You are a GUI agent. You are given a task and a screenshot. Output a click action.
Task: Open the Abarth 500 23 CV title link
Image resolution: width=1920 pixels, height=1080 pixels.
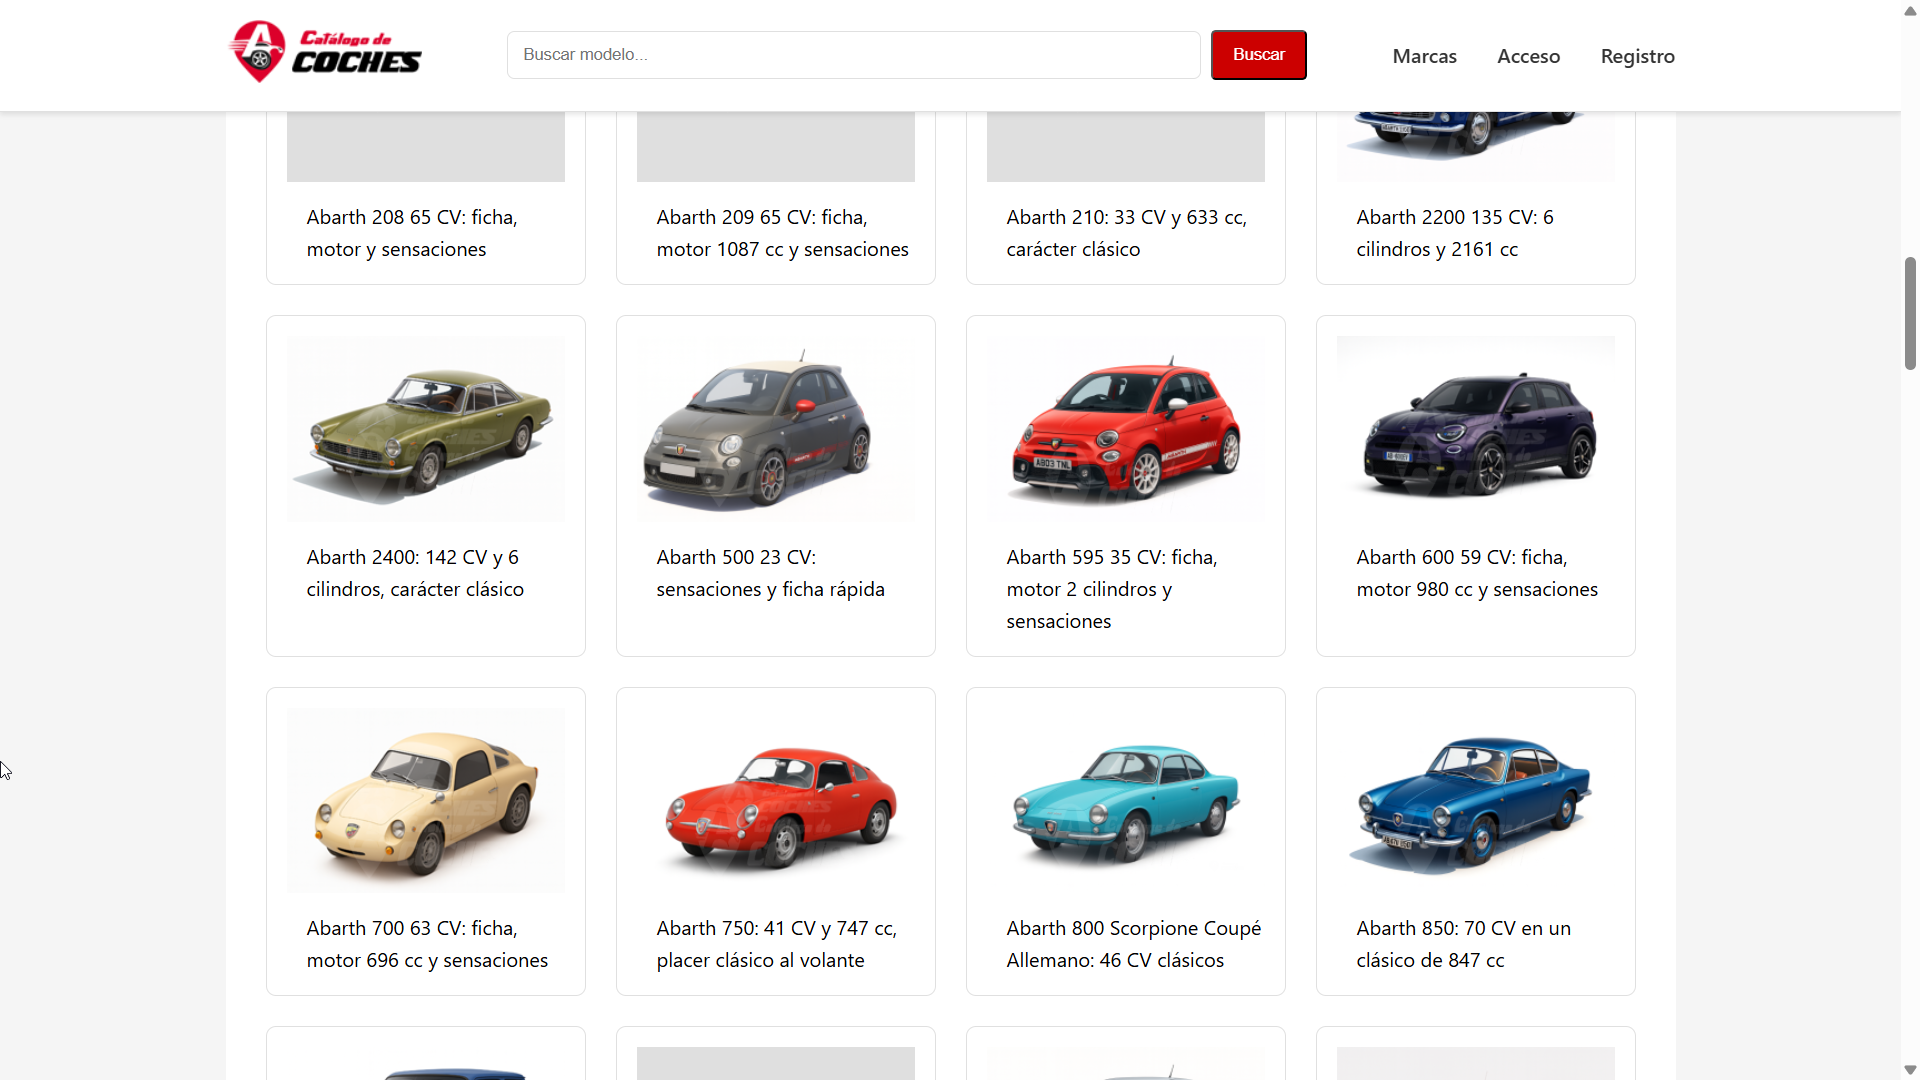click(770, 573)
